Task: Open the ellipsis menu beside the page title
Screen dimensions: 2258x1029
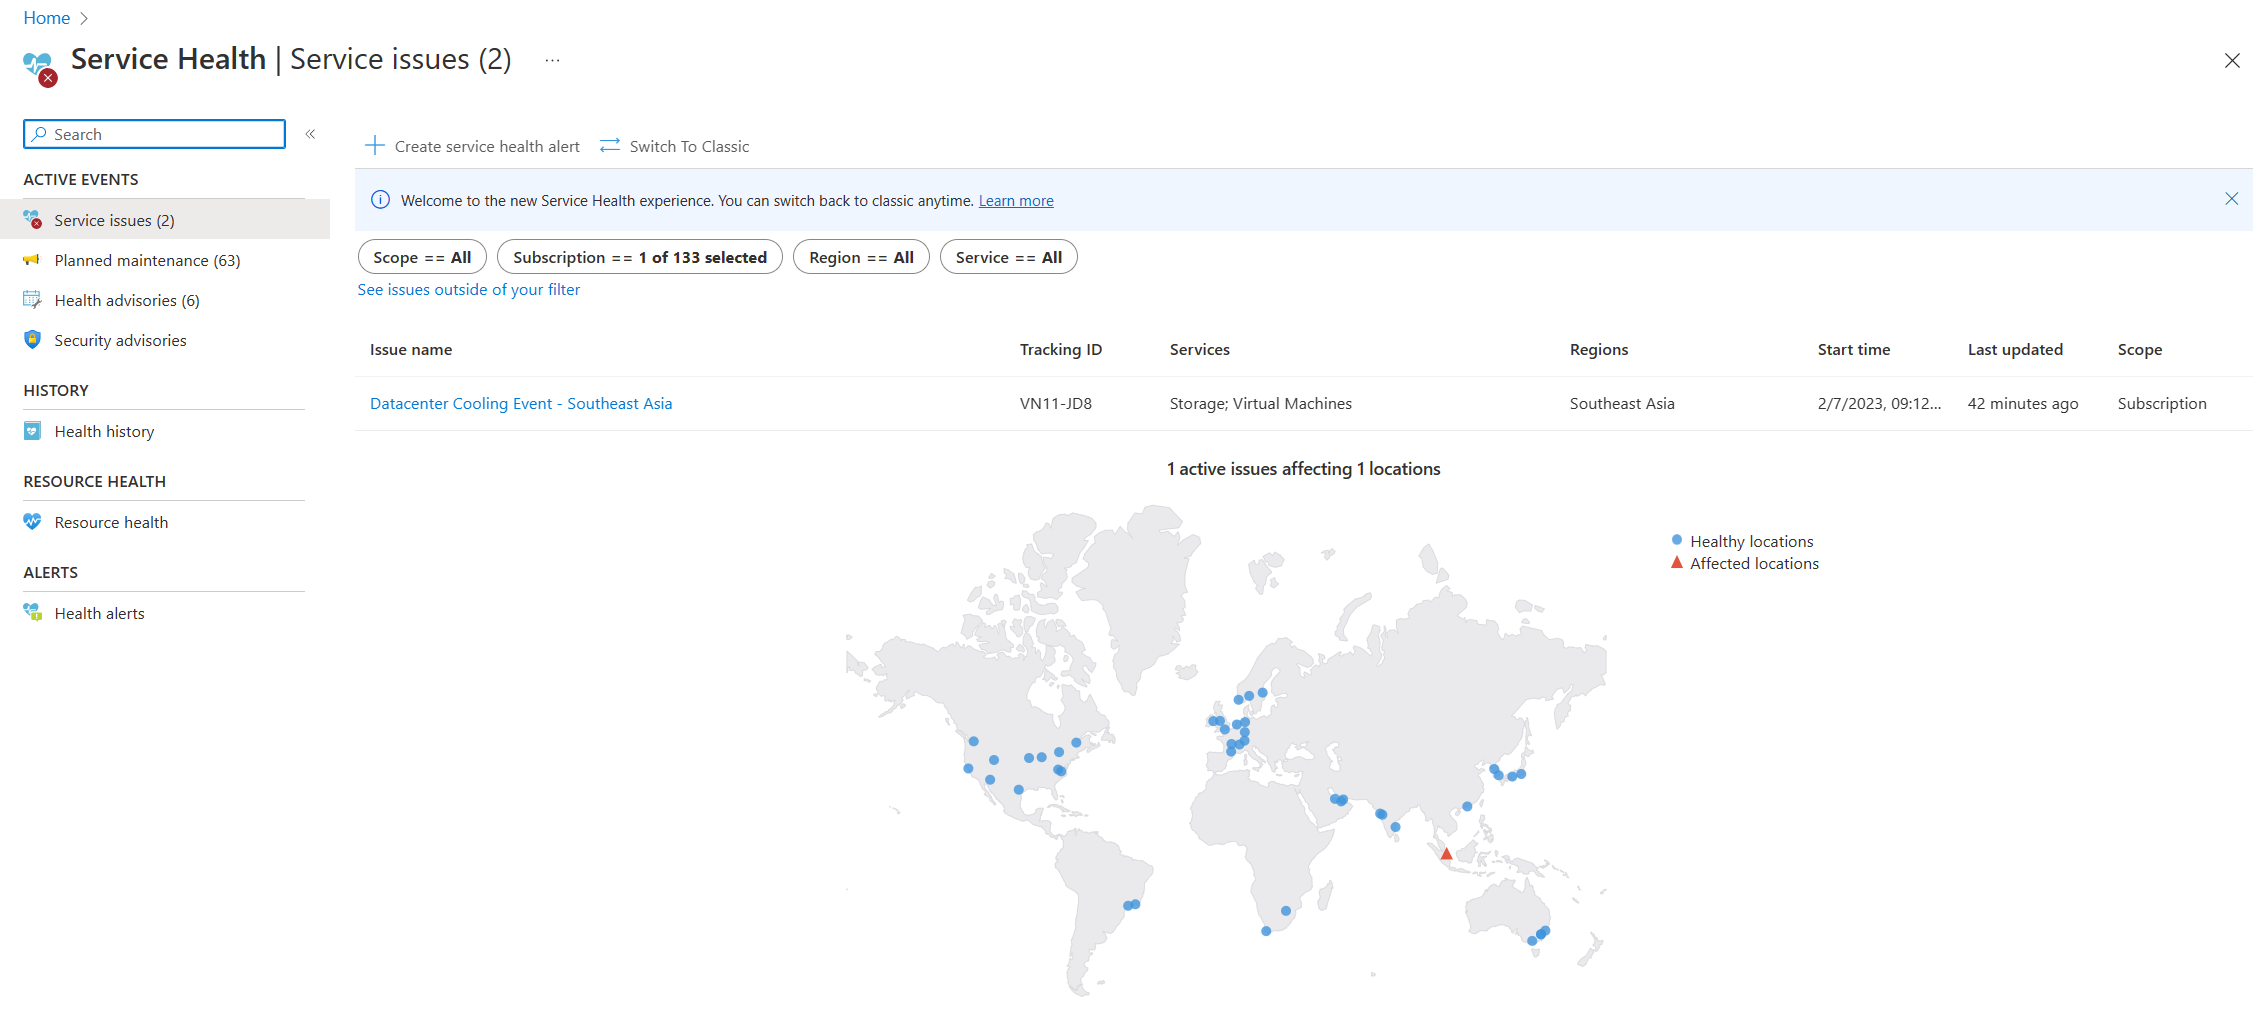Action: (x=551, y=59)
